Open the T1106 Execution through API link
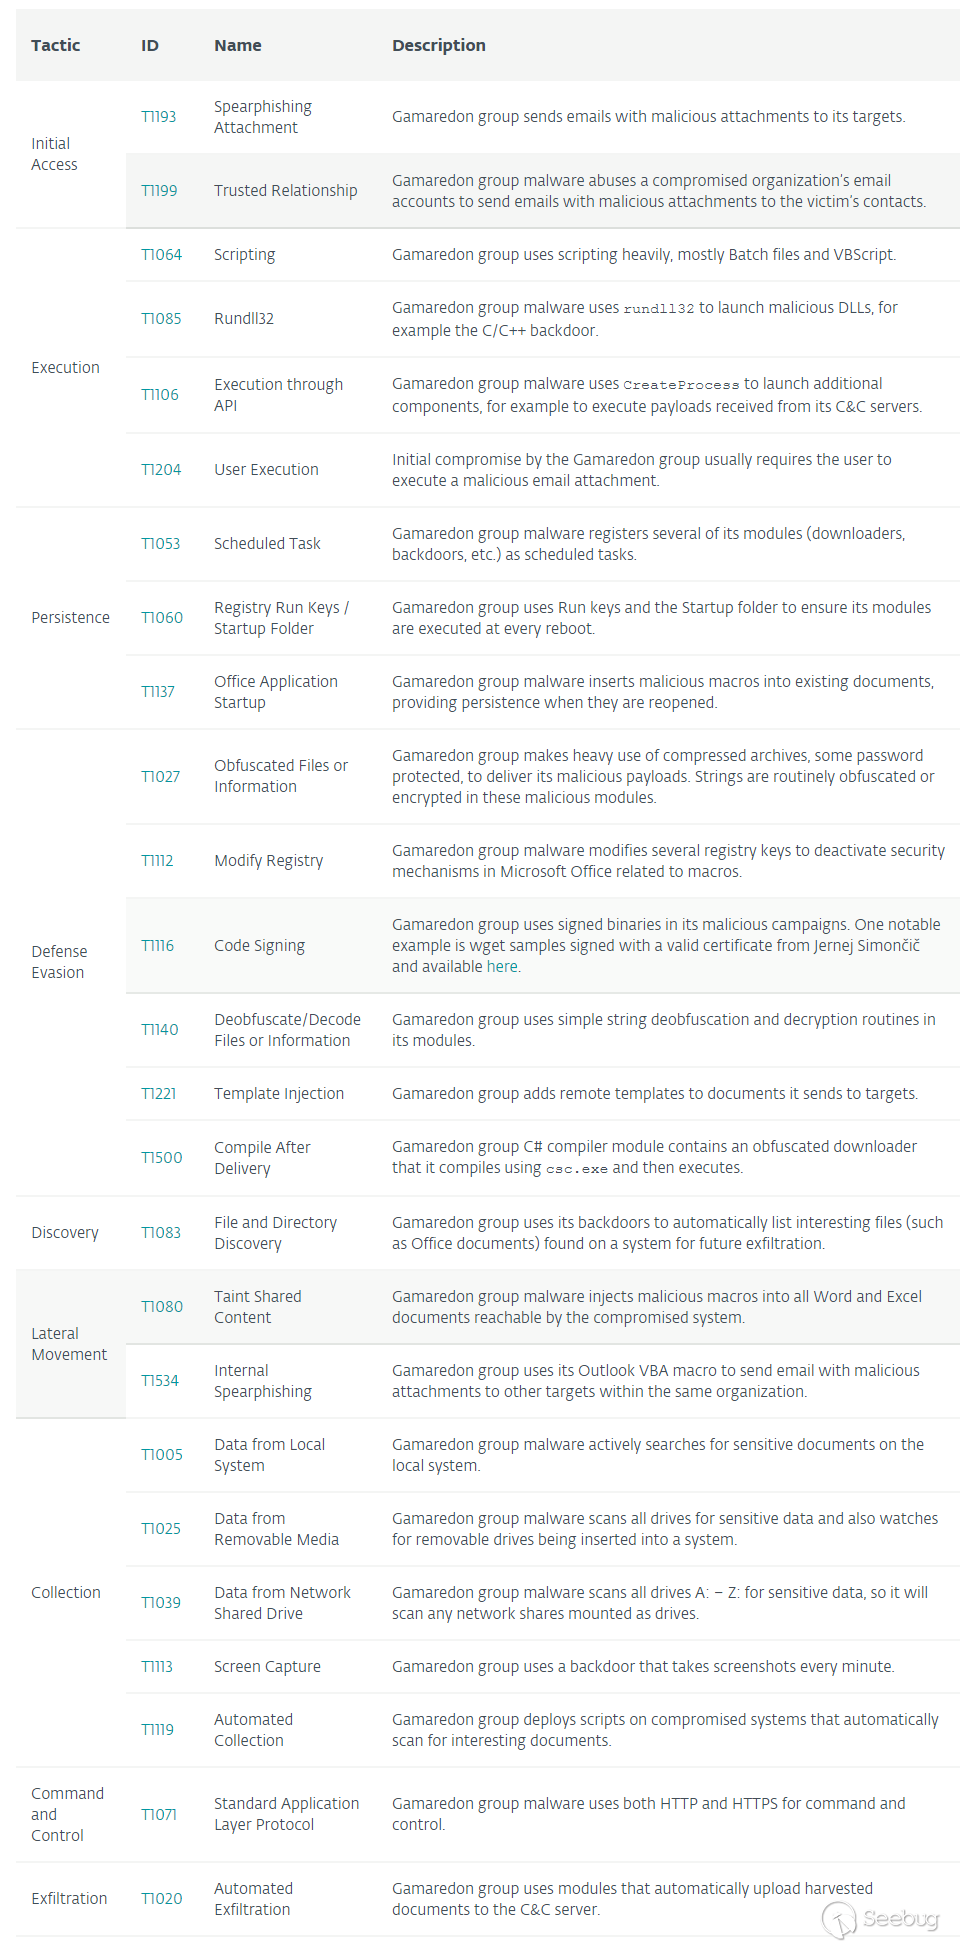Screen dimensions: 967x1947 [x=160, y=395]
